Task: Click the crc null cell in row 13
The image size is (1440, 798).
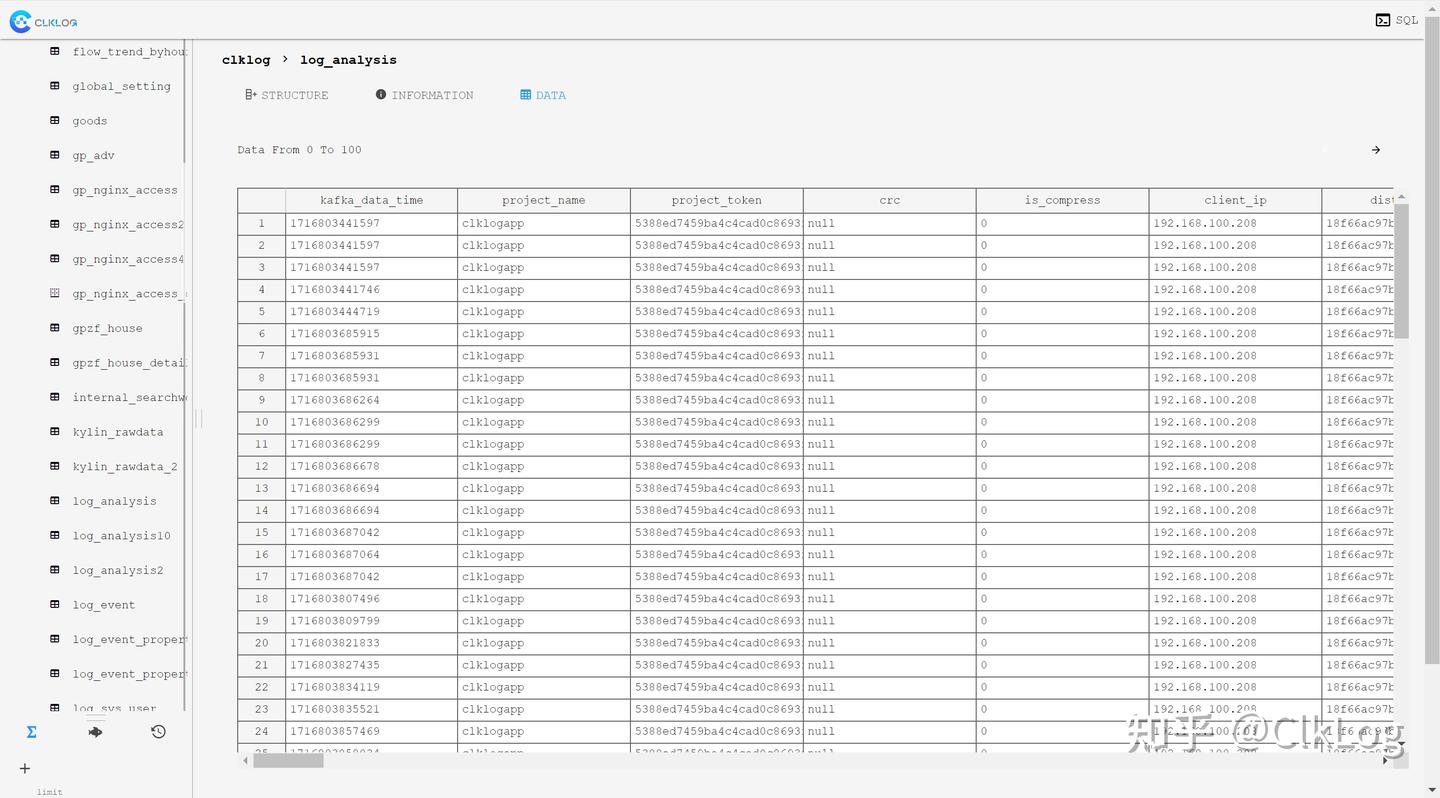Action: (890, 488)
